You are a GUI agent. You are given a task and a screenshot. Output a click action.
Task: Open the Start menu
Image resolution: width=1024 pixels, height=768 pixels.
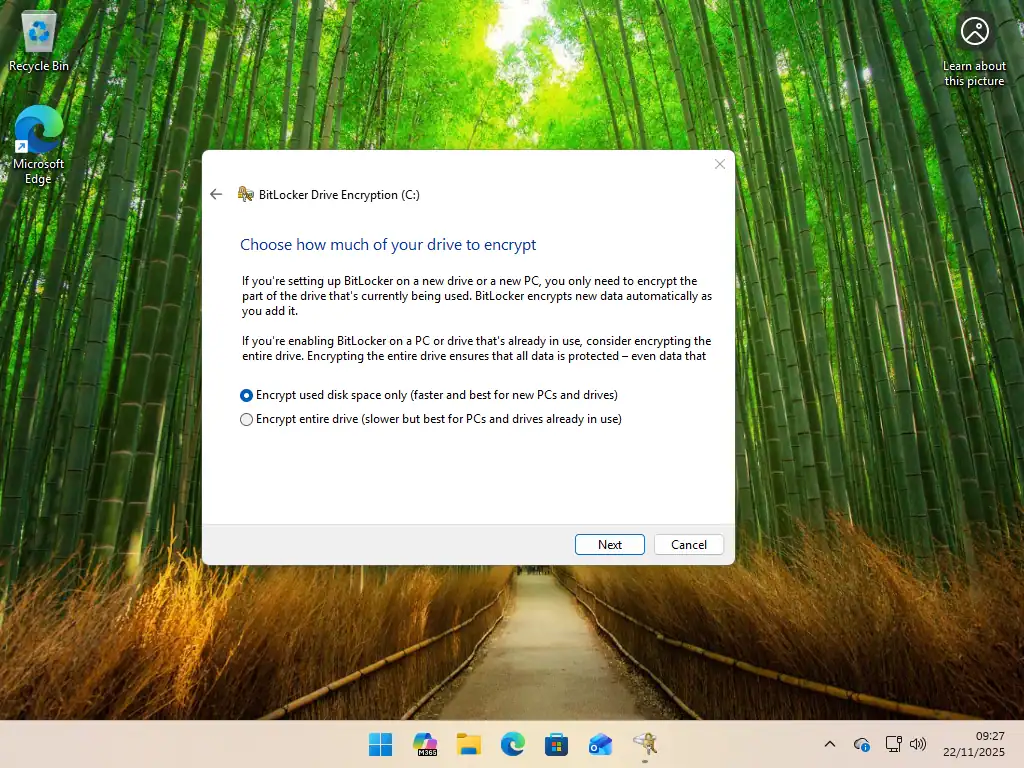(380, 744)
